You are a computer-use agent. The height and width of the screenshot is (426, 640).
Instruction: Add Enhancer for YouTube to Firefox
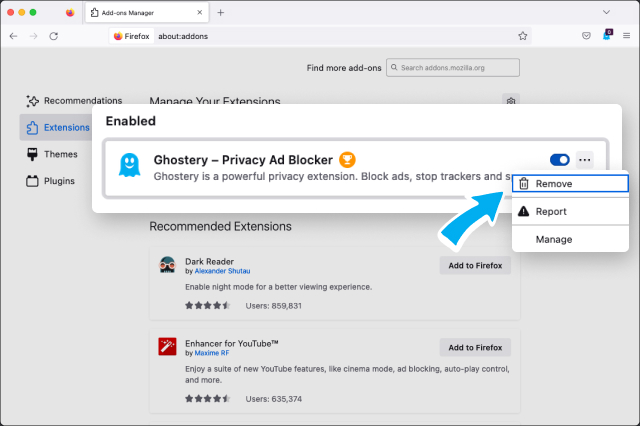click(x=475, y=348)
